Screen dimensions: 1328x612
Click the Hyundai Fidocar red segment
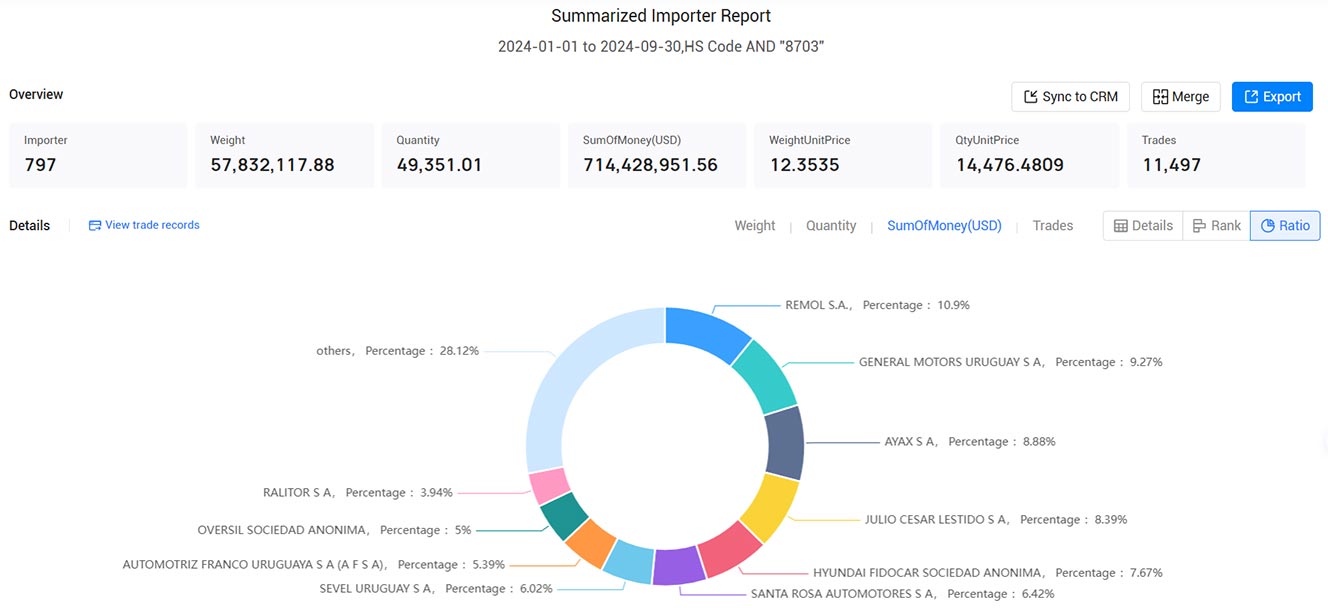(730, 549)
